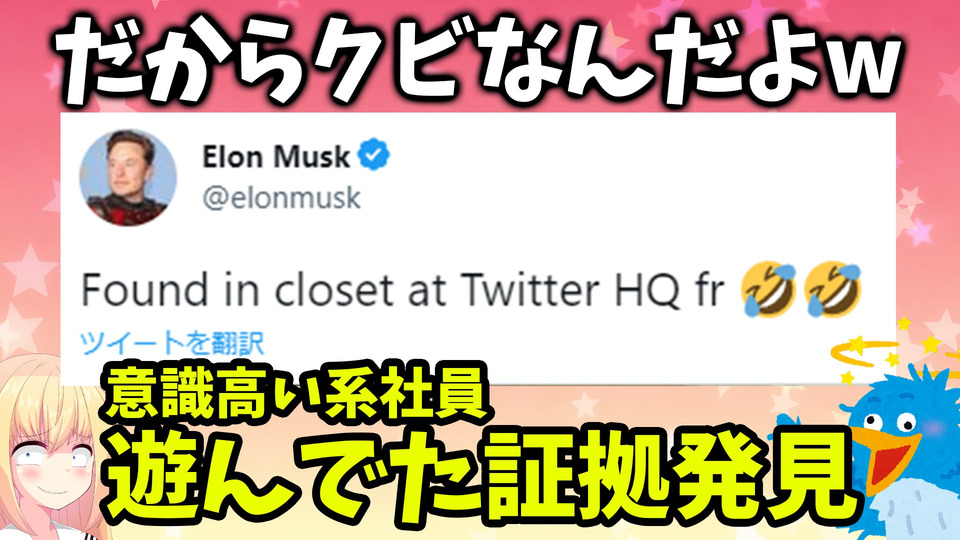960x540 pixels.
Task: Click the yellow caption 意識高い系社員
Action: pos(294,392)
